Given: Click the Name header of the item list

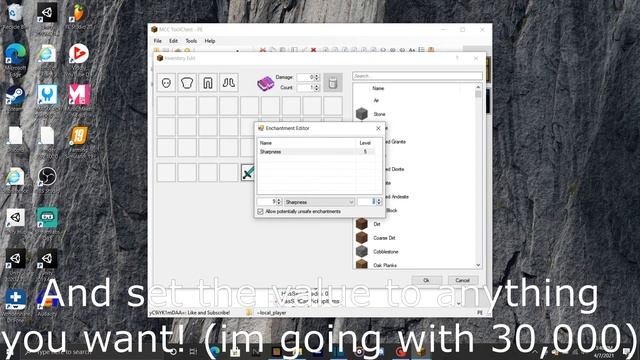Looking at the screenshot, I should tap(378, 88).
